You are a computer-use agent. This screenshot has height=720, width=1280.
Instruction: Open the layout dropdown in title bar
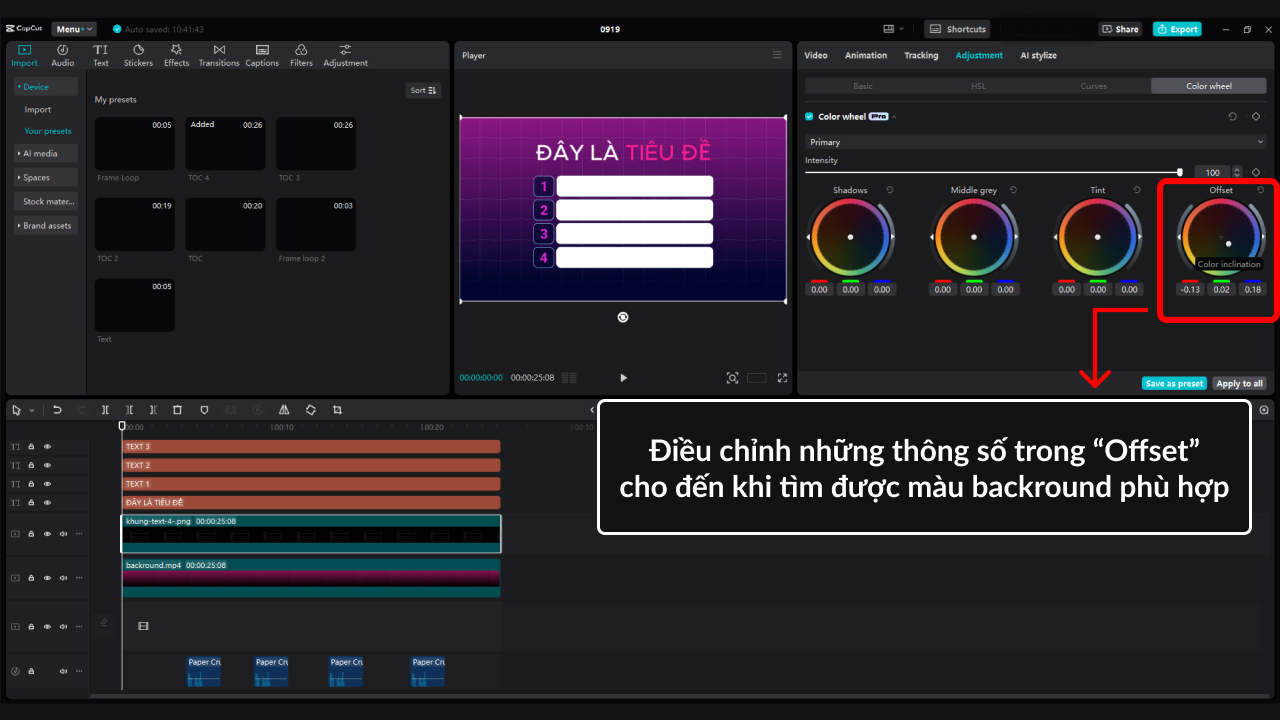pyautogui.click(x=893, y=29)
